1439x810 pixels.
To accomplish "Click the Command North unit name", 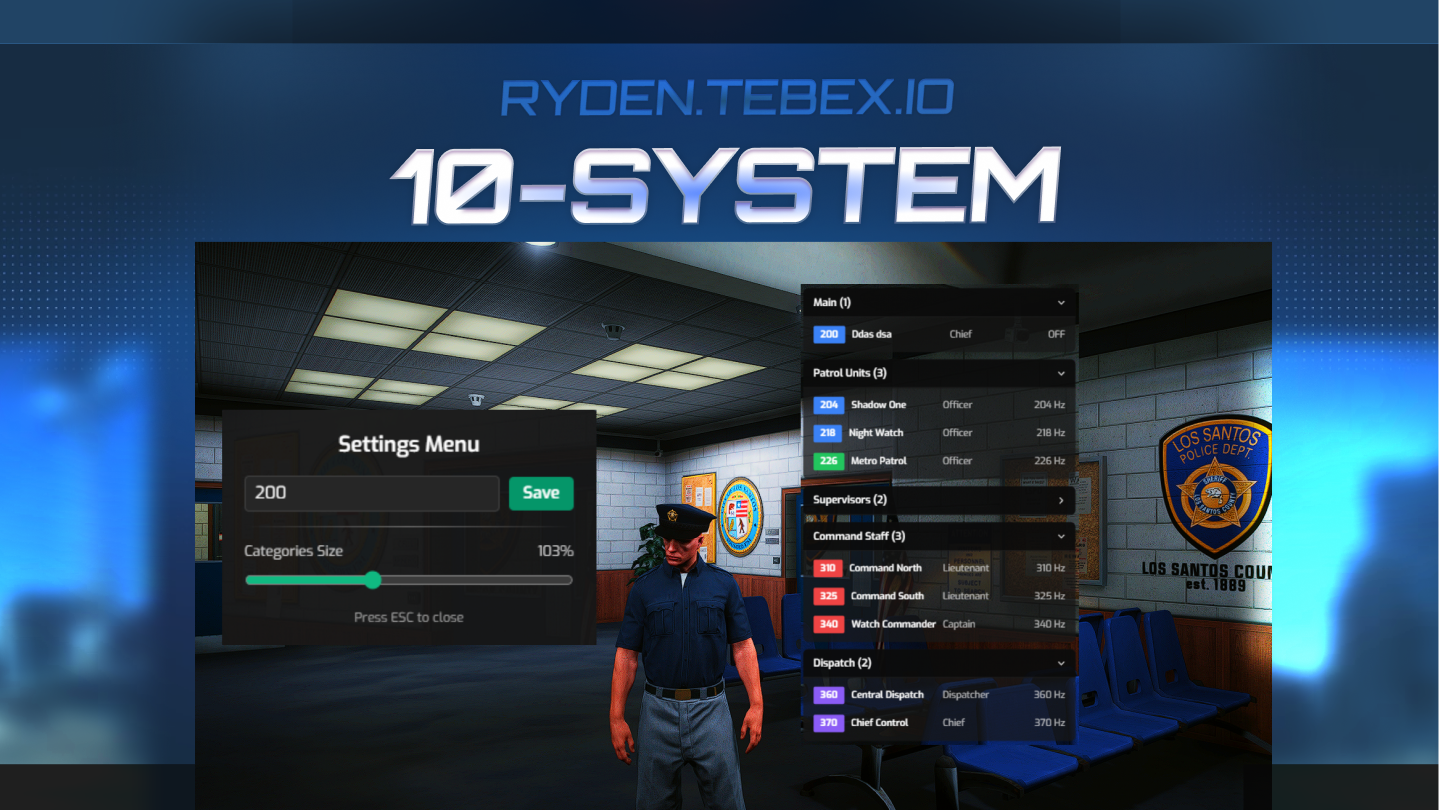I will coord(886,568).
